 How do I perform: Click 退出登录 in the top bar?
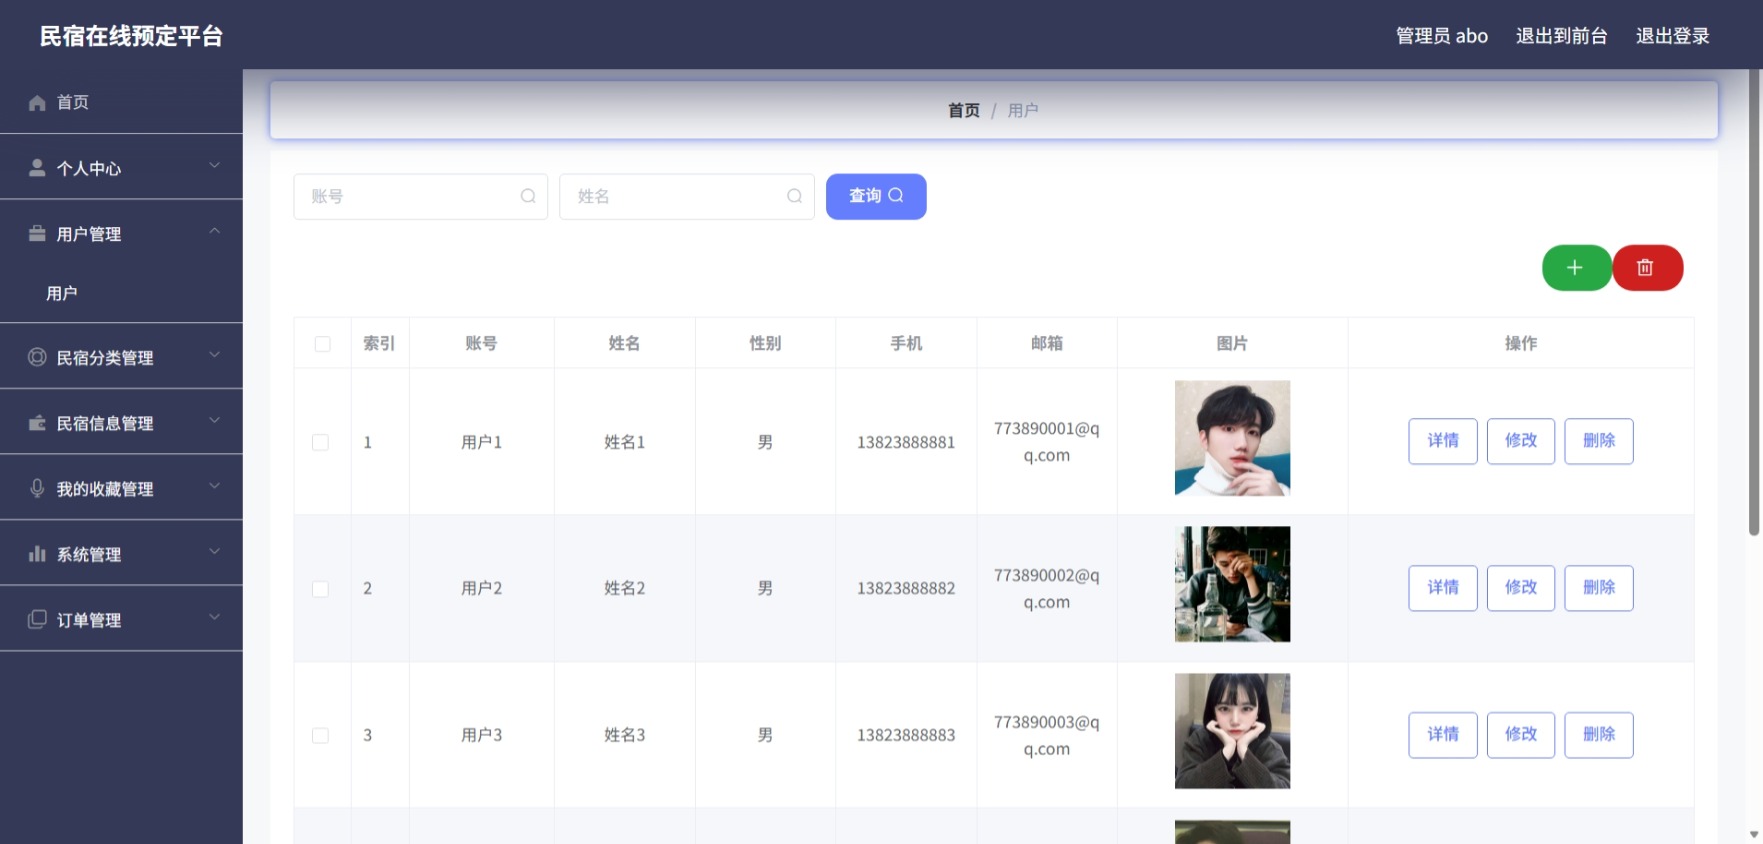[1672, 36]
